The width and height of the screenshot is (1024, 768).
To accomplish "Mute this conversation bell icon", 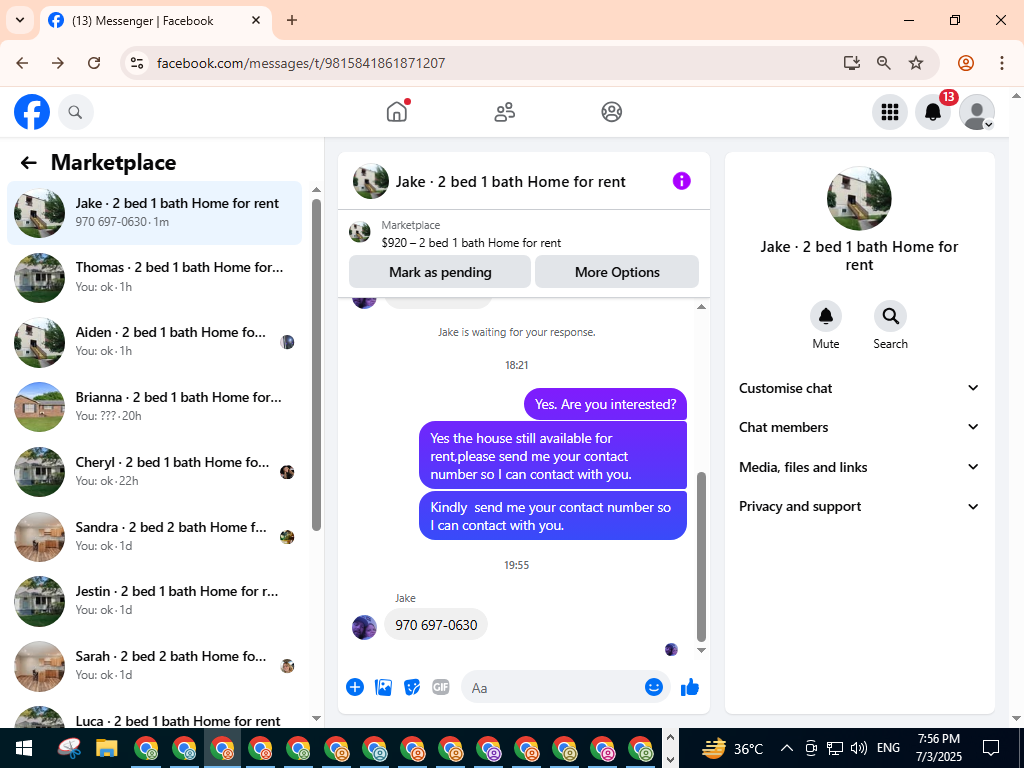I will click(x=825, y=316).
